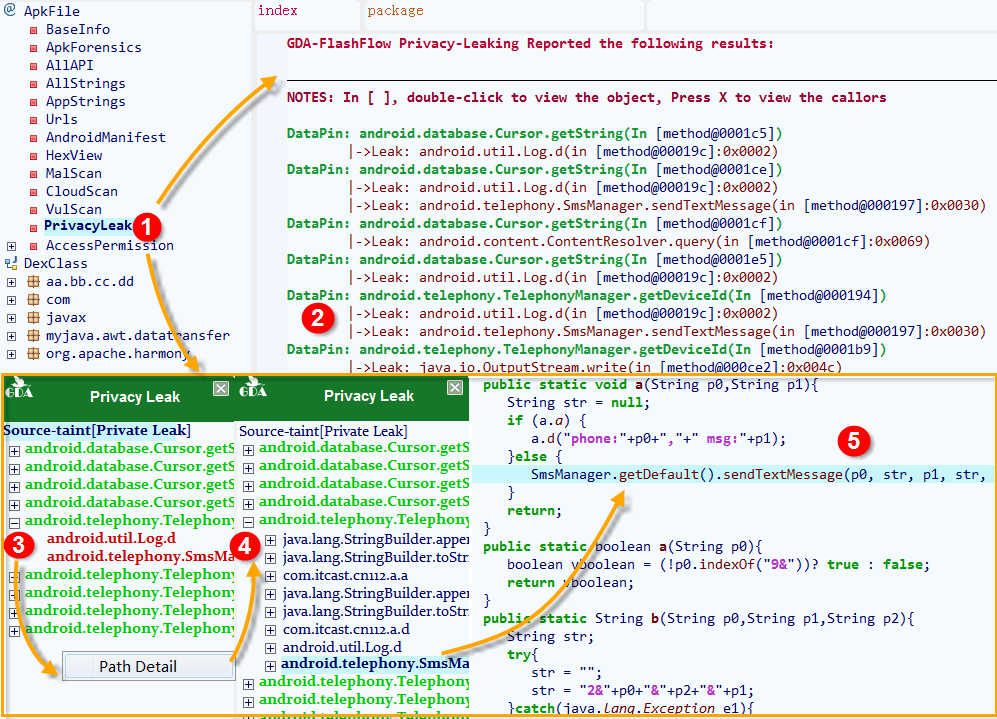Click the package icon beside javax
Image resolution: width=997 pixels, height=719 pixels.
pos(33,318)
